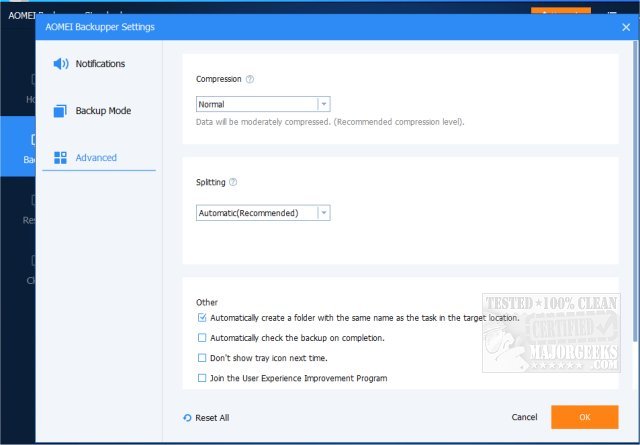Screen dimensions: 640x445
Task: Expand the Compression level dropdown arrow
Action: 324,104
